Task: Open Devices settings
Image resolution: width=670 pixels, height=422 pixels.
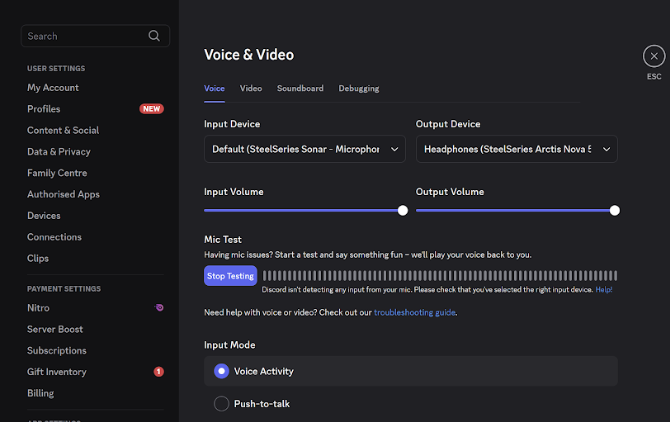Action: pos(44,216)
